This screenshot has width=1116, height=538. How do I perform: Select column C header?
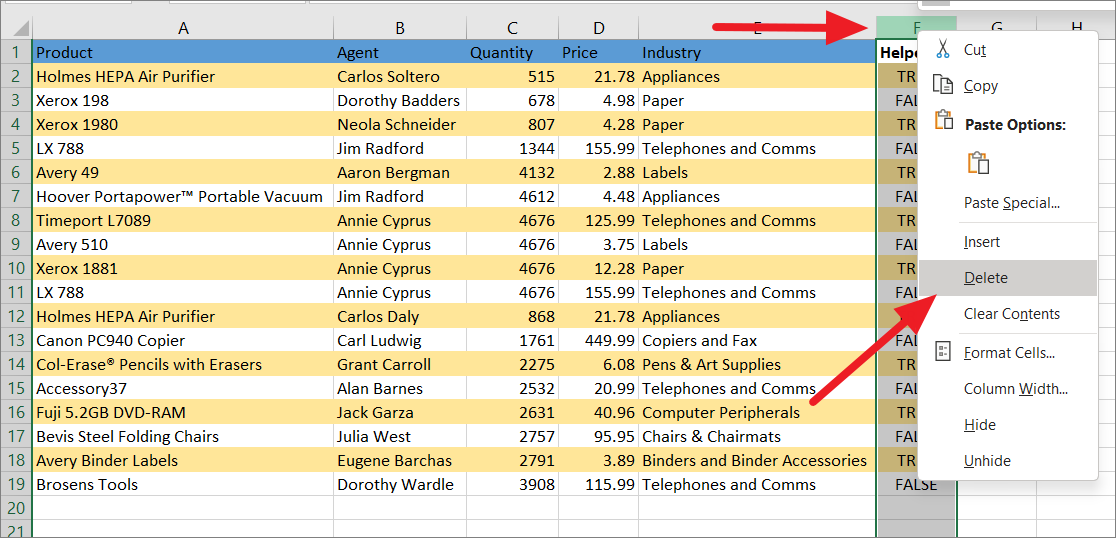(512, 28)
